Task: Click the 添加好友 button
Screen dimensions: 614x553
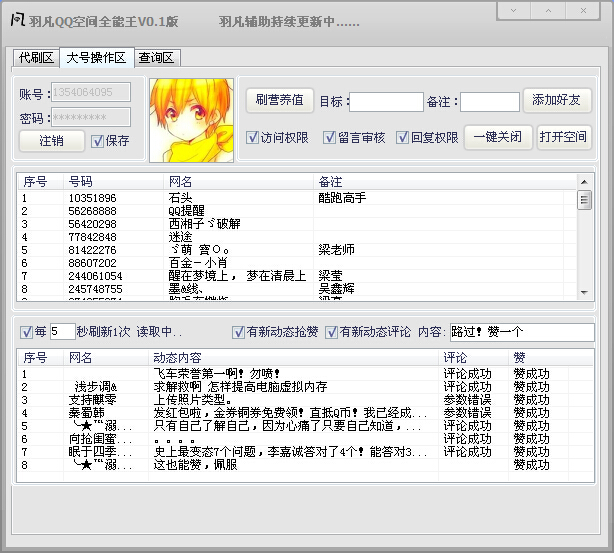Action: pos(557,100)
